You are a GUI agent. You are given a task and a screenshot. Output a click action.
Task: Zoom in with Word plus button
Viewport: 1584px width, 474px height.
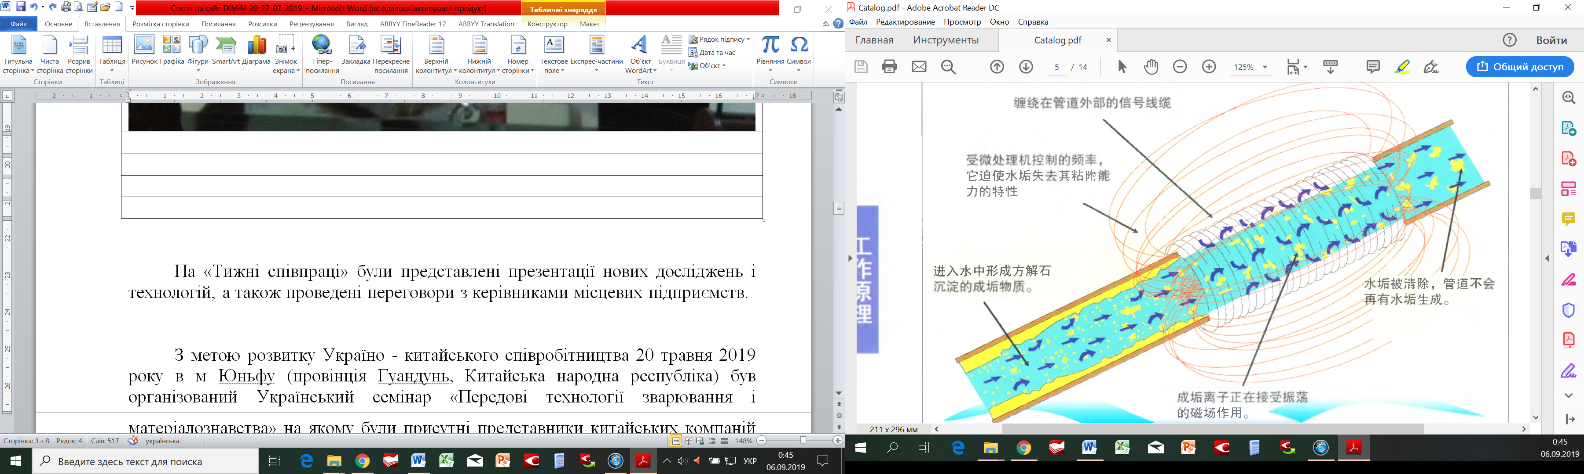837,440
